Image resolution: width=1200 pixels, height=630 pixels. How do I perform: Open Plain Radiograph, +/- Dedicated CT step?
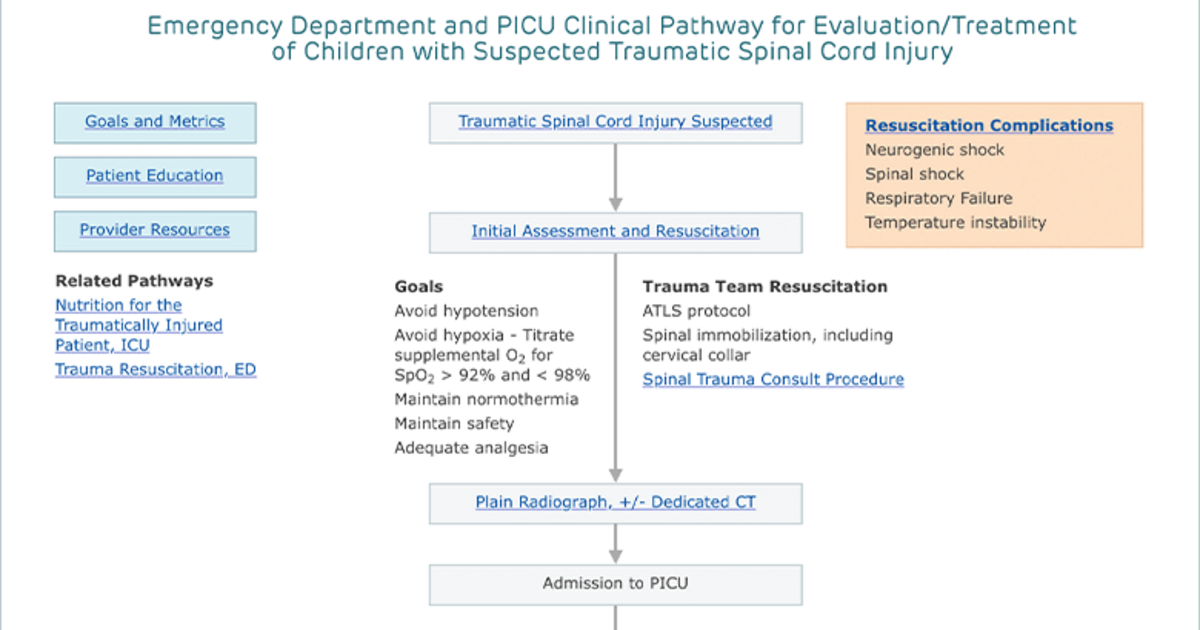[615, 503]
